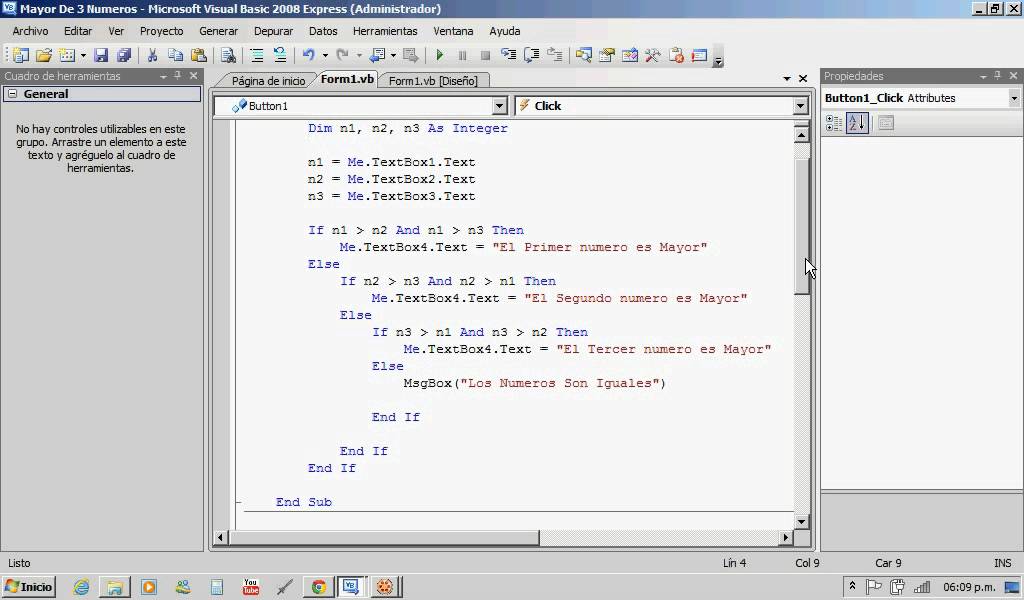1024x600 pixels.
Task: Open the Propiedades window position dropdown
Action: 983,76
